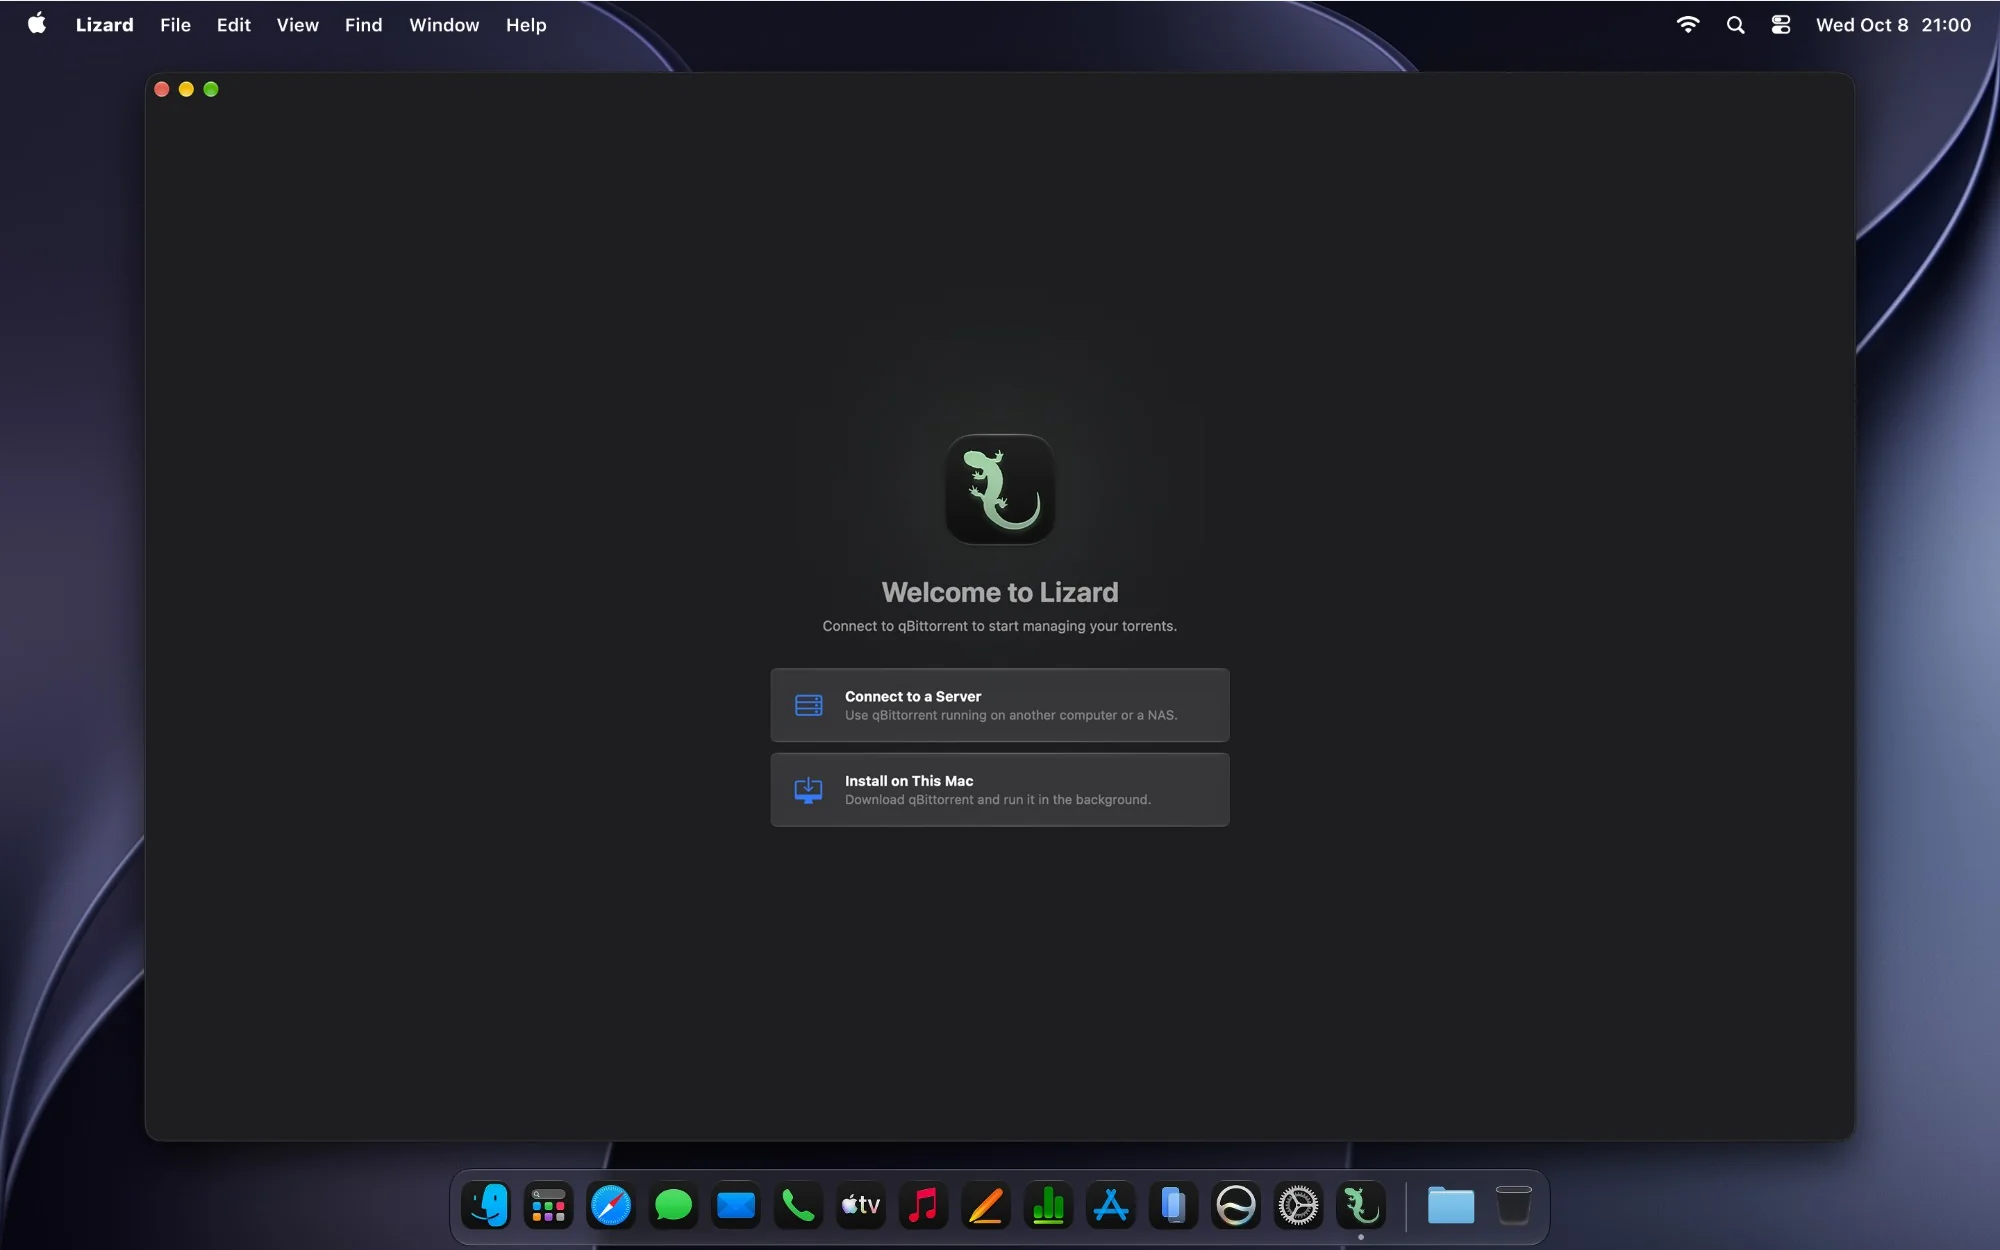Image resolution: width=2000 pixels, height=1250 pixels.
Task: Open the Apple menu
Action: tap(37, 24)
